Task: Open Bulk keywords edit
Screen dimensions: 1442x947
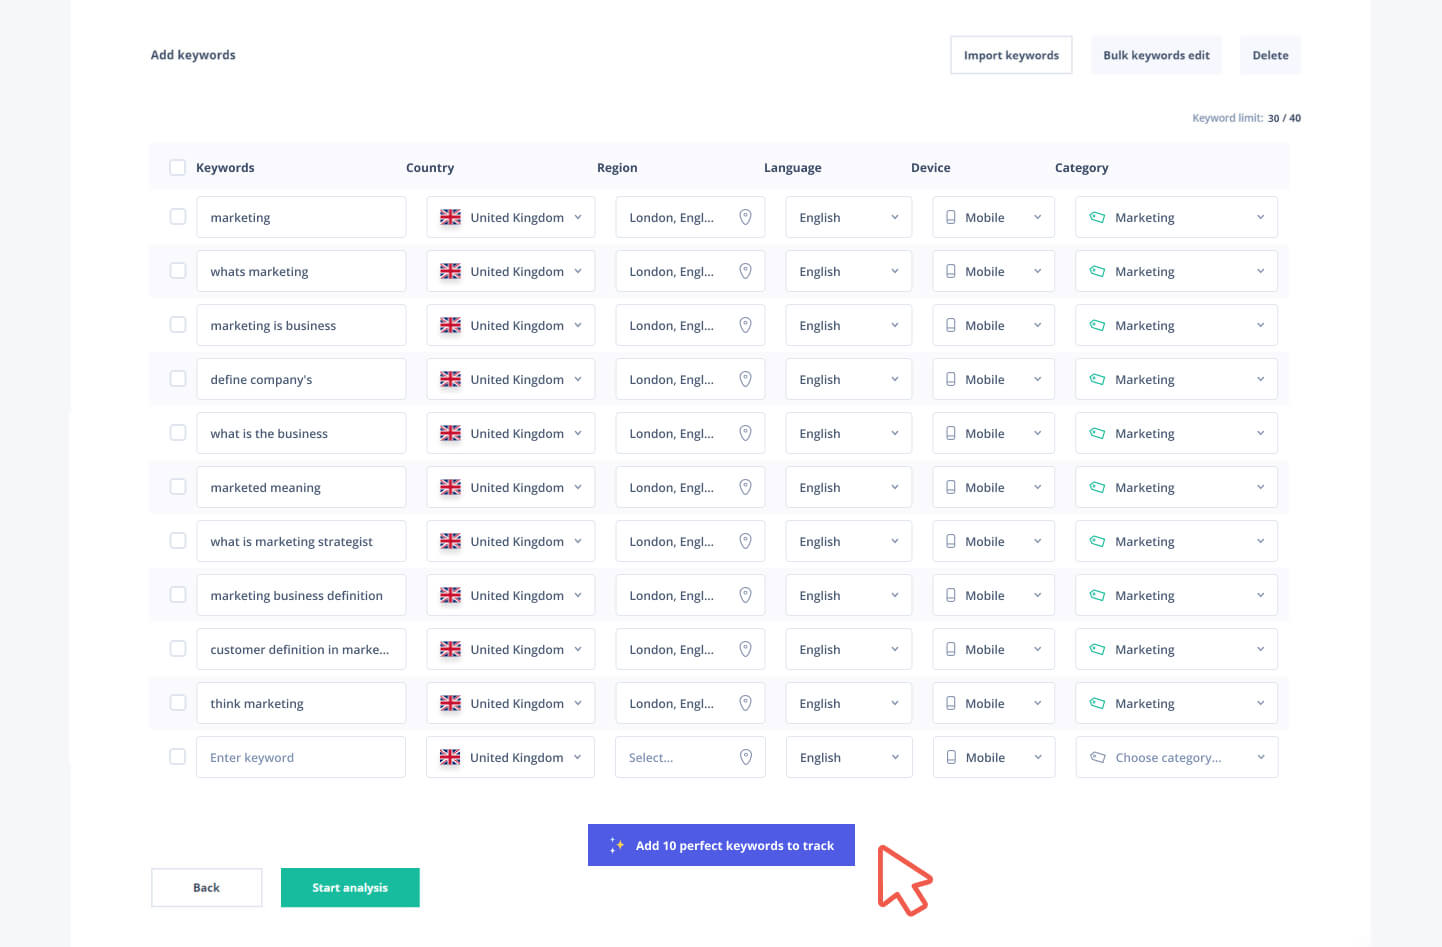Action: pos(1156,55)
